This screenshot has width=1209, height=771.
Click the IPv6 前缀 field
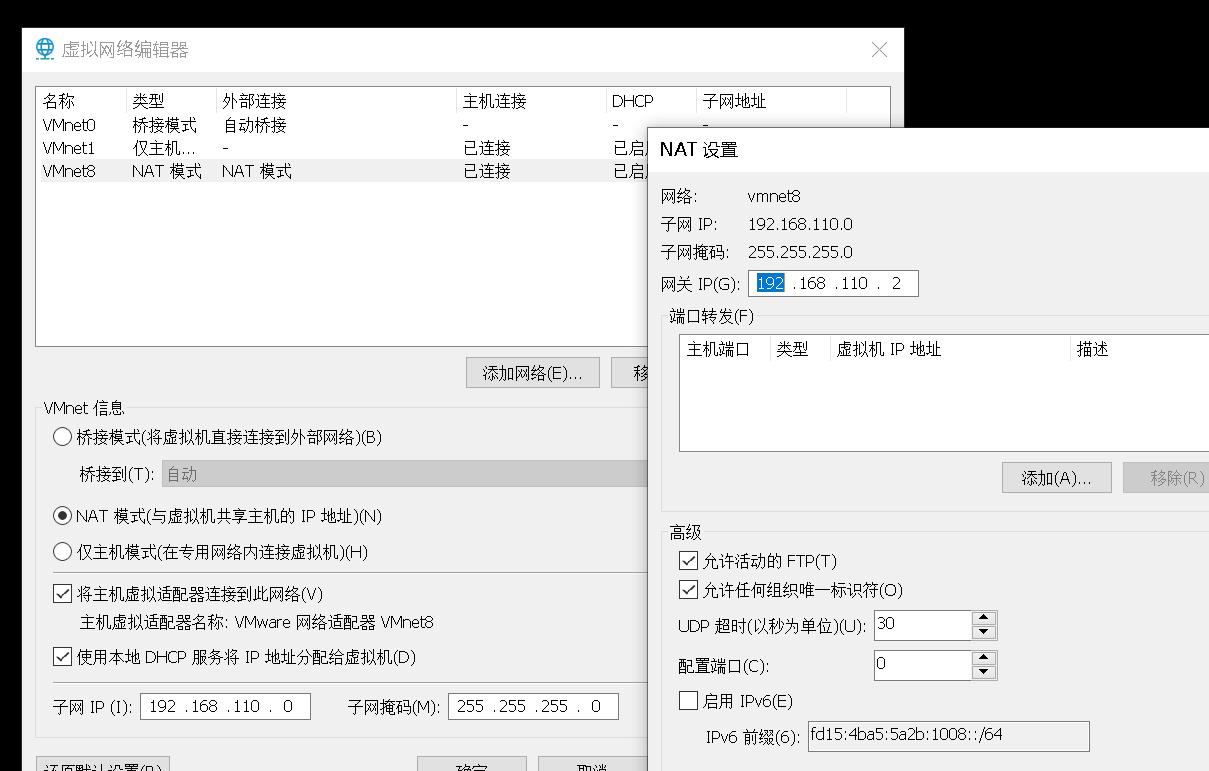tap(947, 736)
